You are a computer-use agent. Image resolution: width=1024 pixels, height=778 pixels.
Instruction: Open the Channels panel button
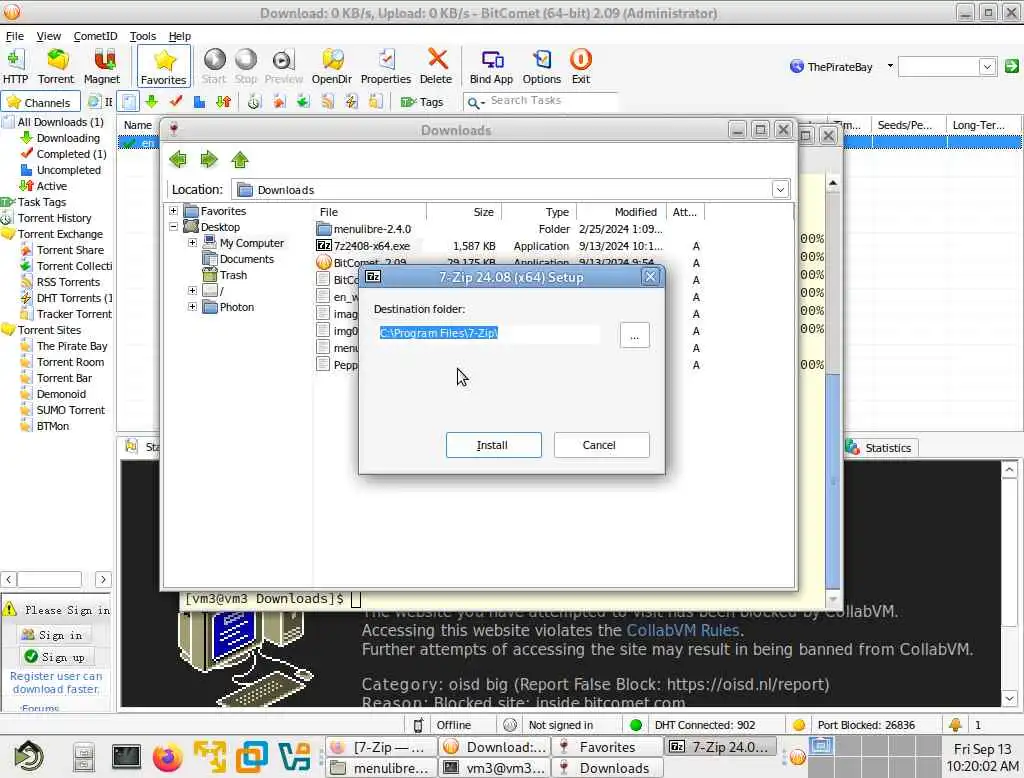coord(40,102)
